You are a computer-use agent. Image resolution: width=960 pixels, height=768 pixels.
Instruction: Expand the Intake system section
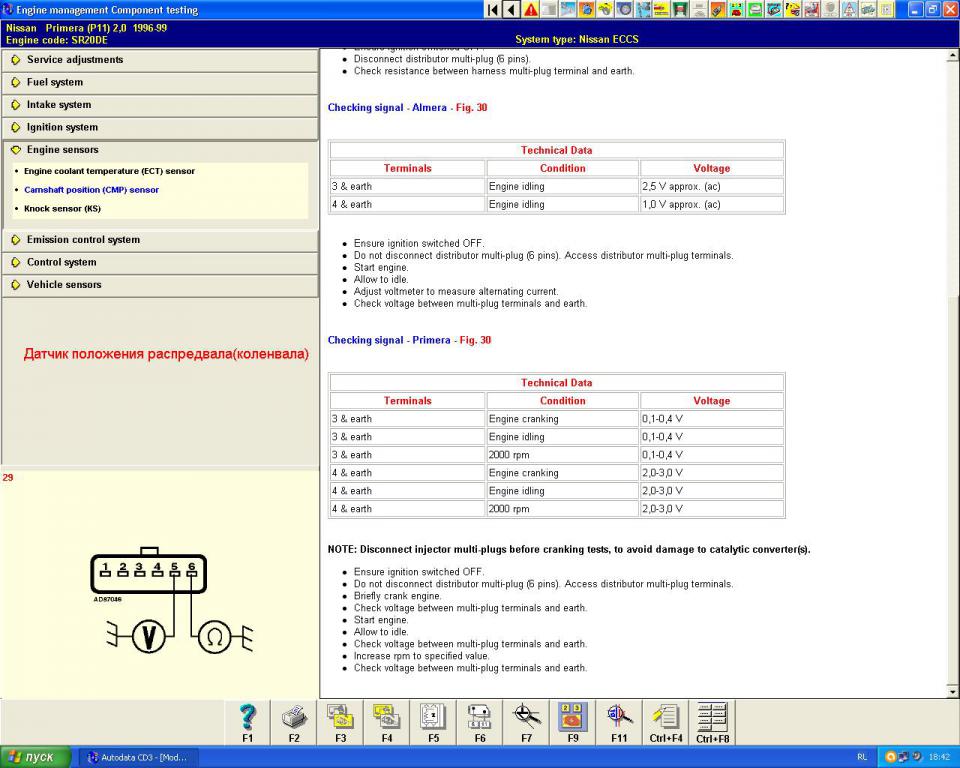(160, 105)
